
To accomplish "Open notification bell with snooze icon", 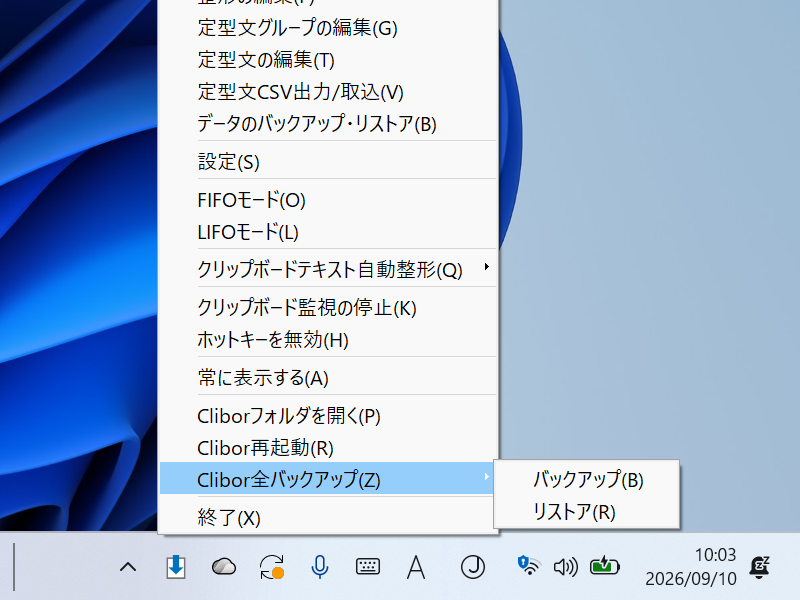I will tap(760, 567).
